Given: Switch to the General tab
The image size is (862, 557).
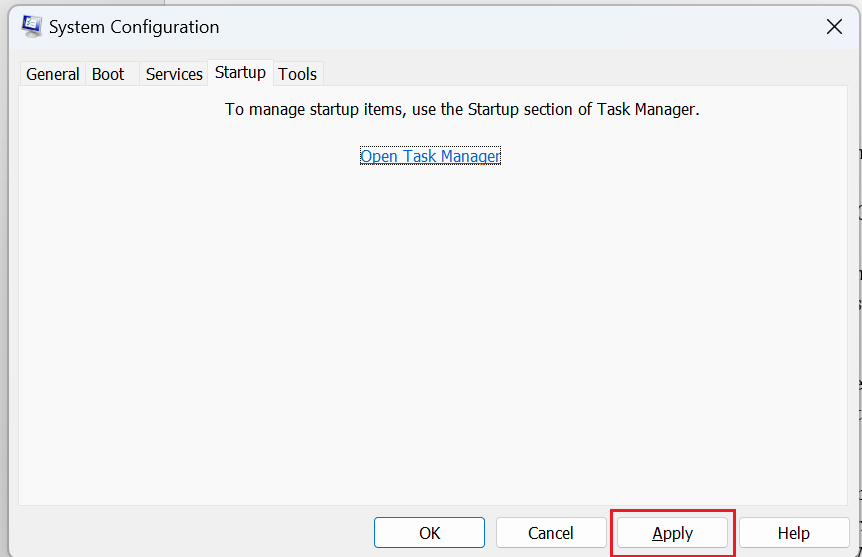Looking at the screenshot, I should coord(53,74).
